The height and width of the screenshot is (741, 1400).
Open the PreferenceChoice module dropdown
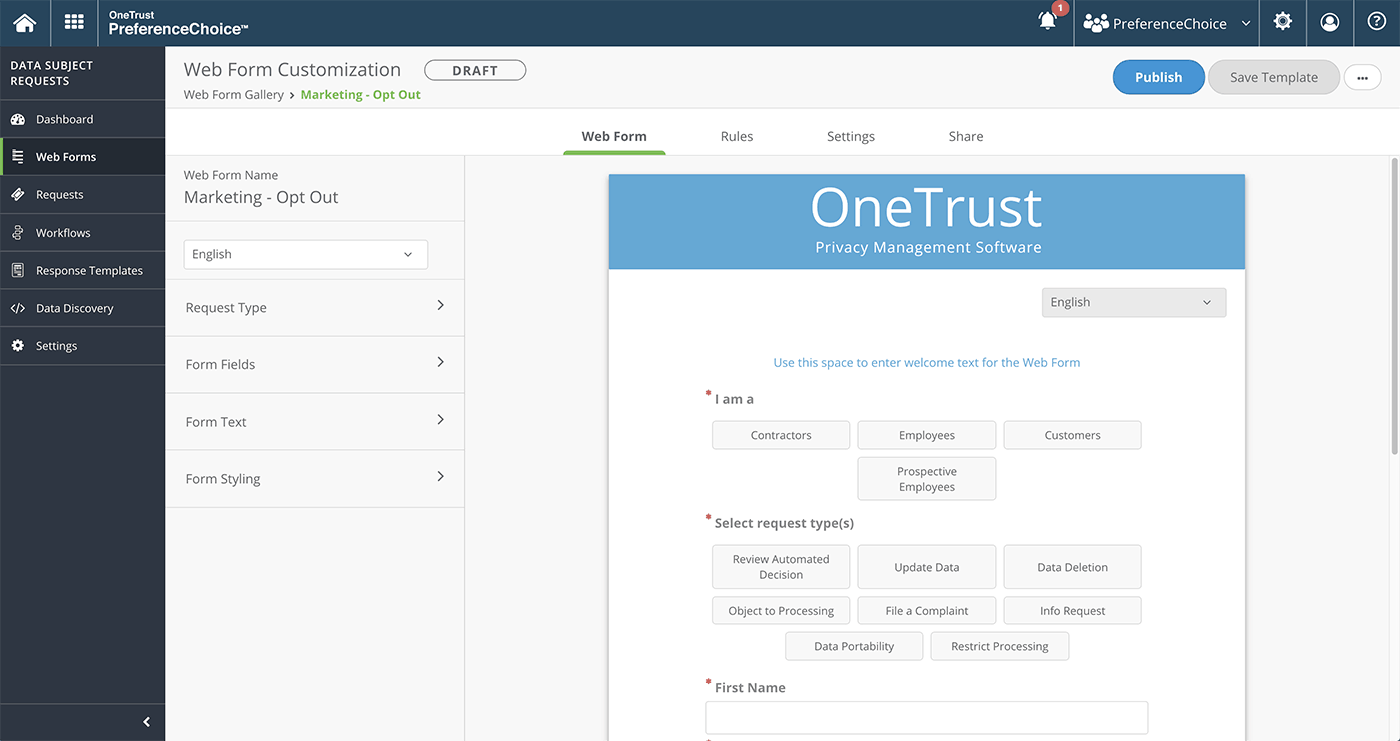[x=1167, y=23]
